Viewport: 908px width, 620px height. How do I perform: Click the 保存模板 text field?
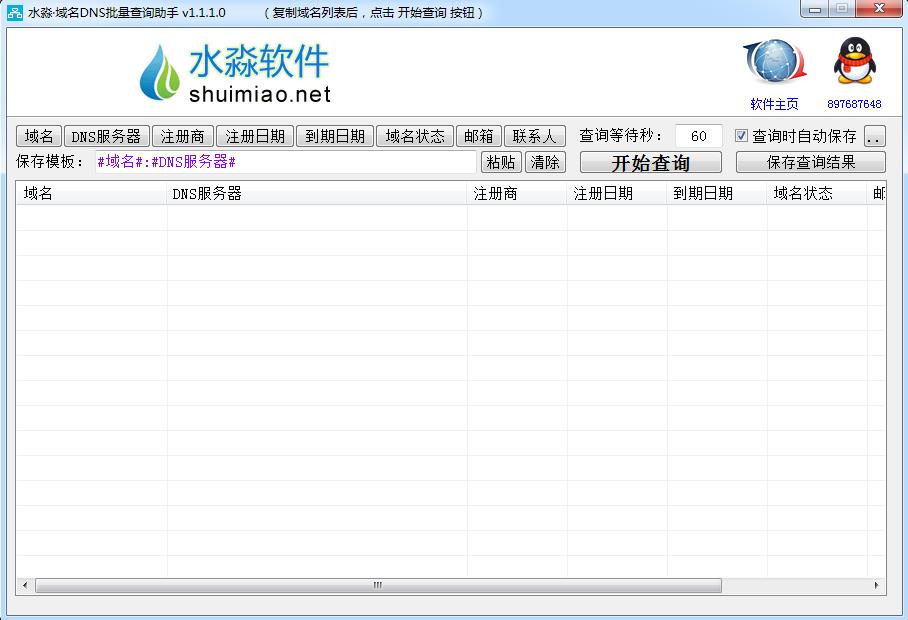[285, 162]
